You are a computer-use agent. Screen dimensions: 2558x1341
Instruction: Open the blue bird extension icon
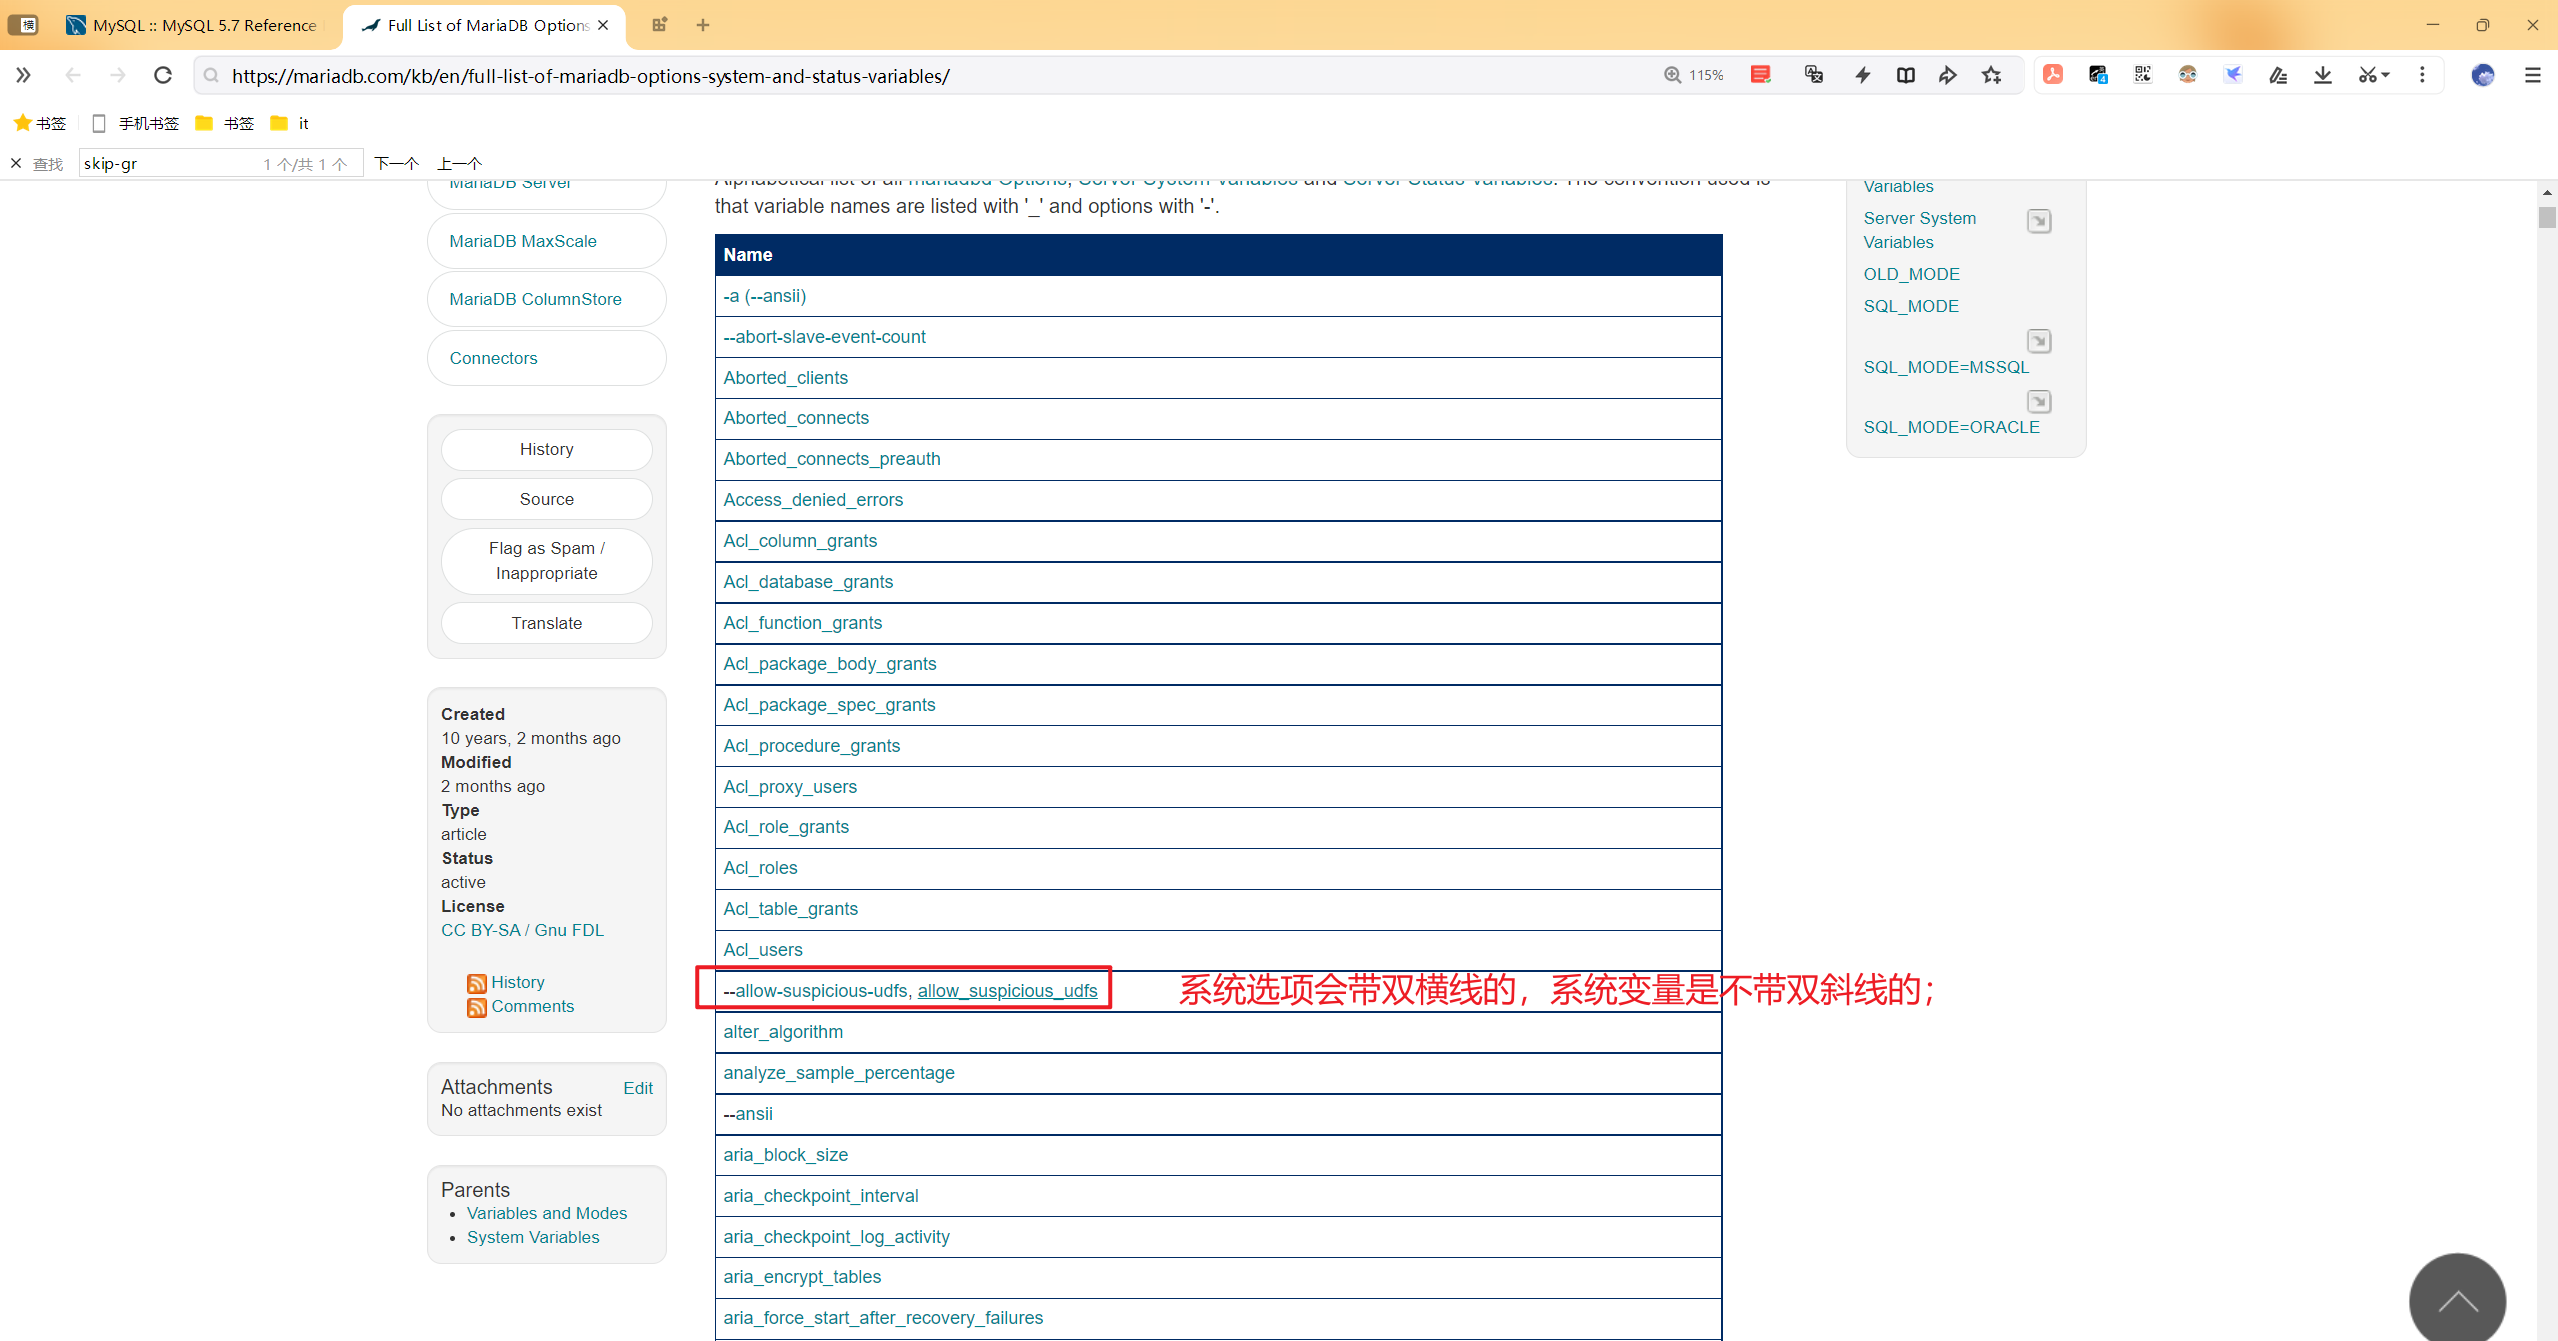[2233, 75]
